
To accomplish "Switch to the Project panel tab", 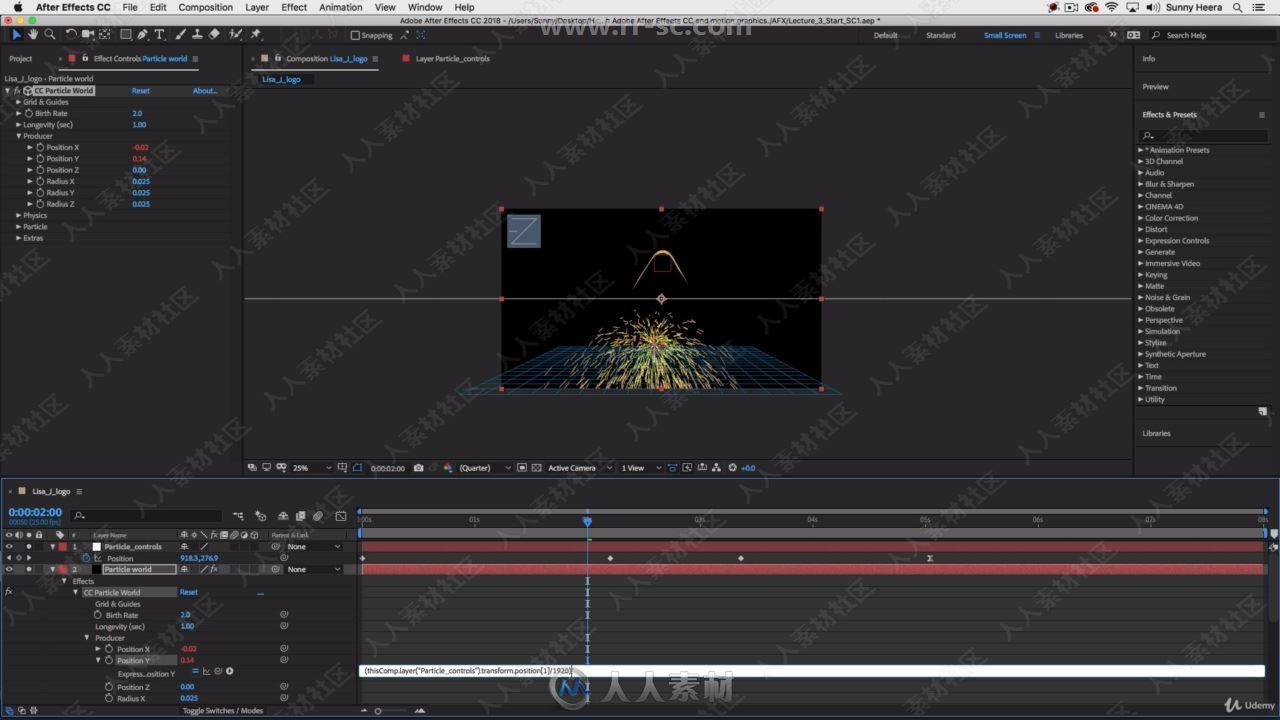I will point(21,59).
